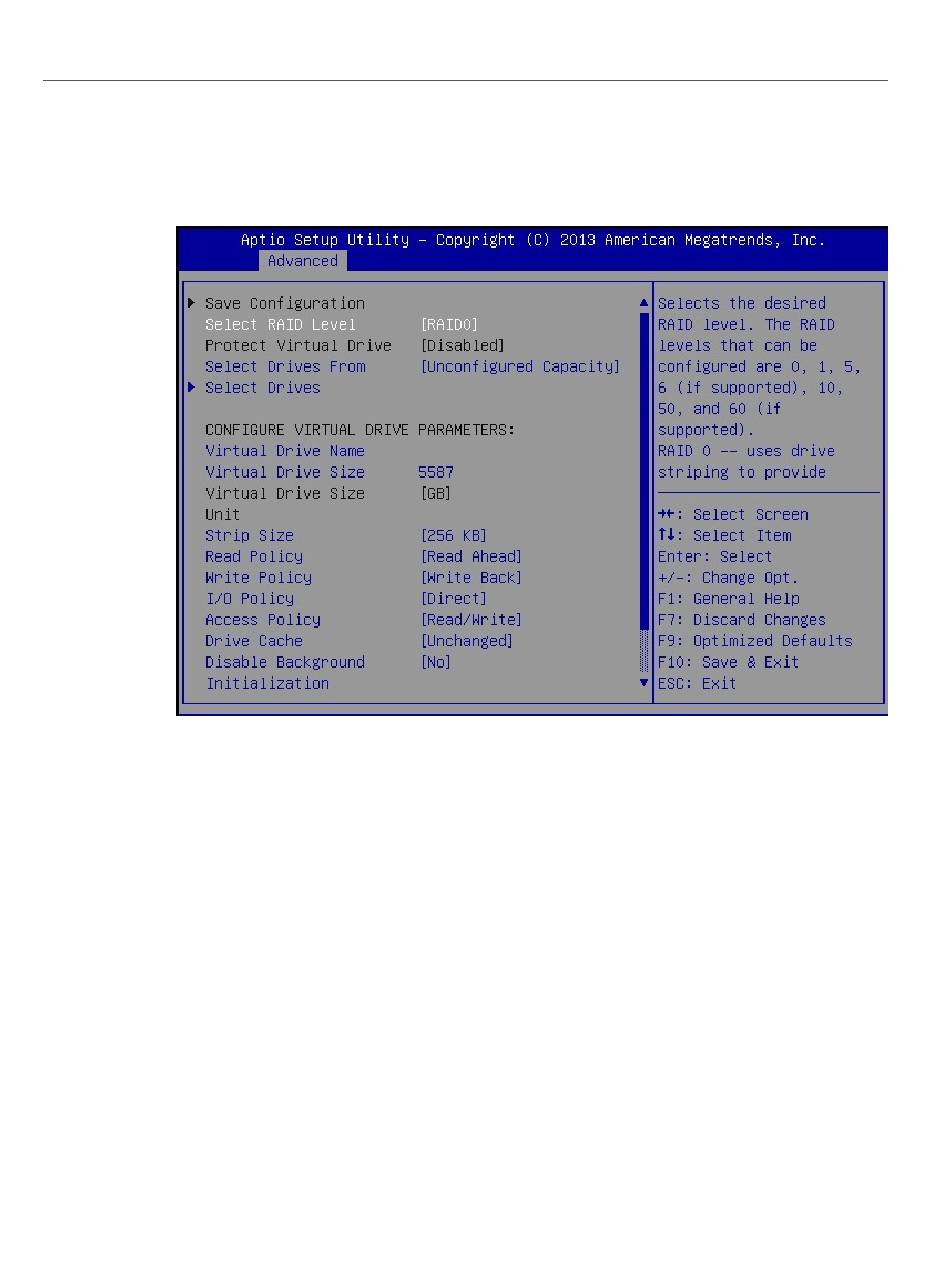Click the Select Item arrows hint

pos(724,535)
